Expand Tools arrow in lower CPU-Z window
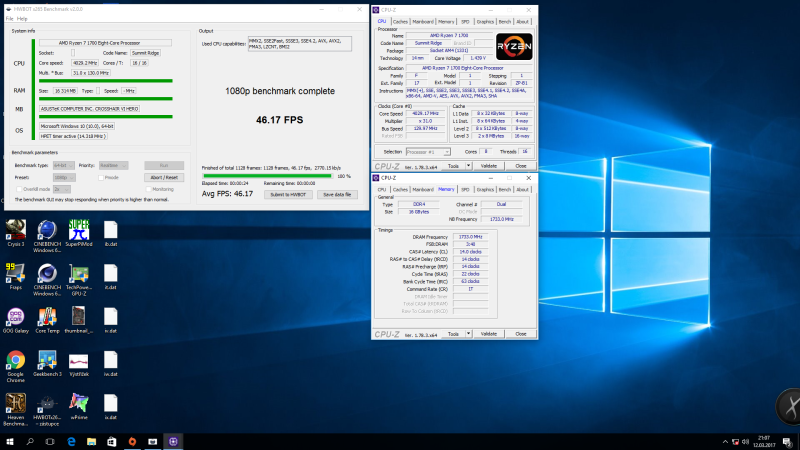This screenshot has height=450, width=800. 468,334
